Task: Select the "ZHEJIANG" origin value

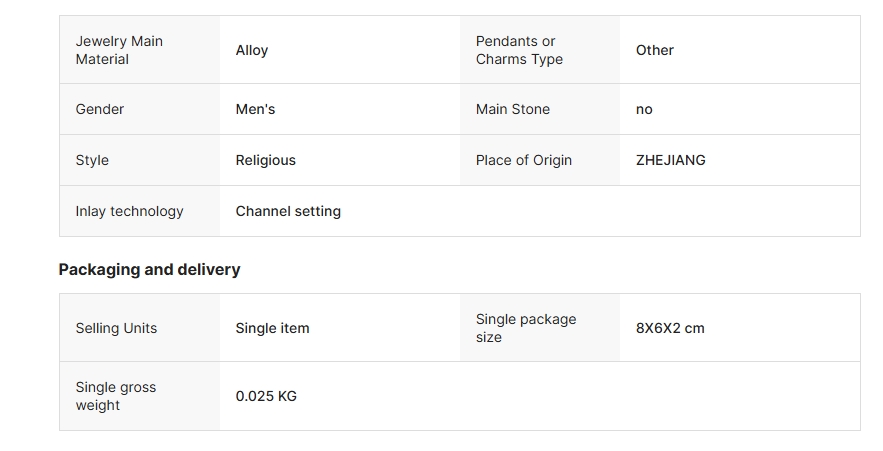Action: tap(671, 160)
